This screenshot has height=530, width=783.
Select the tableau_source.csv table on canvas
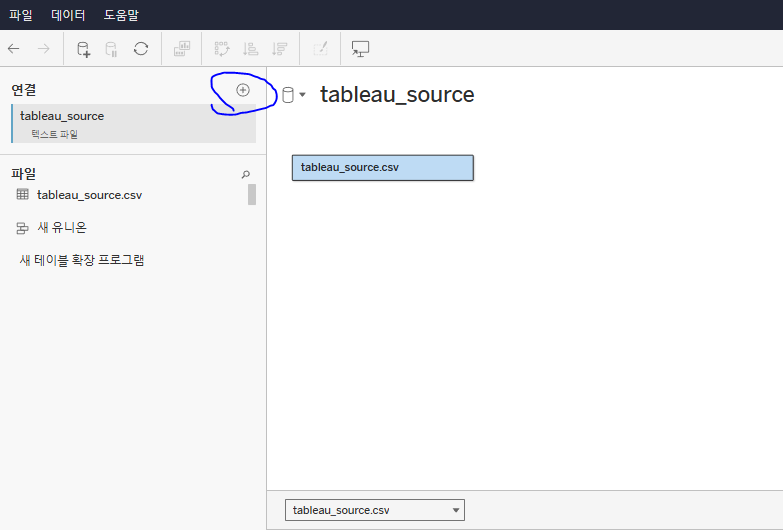pos(383,168)
